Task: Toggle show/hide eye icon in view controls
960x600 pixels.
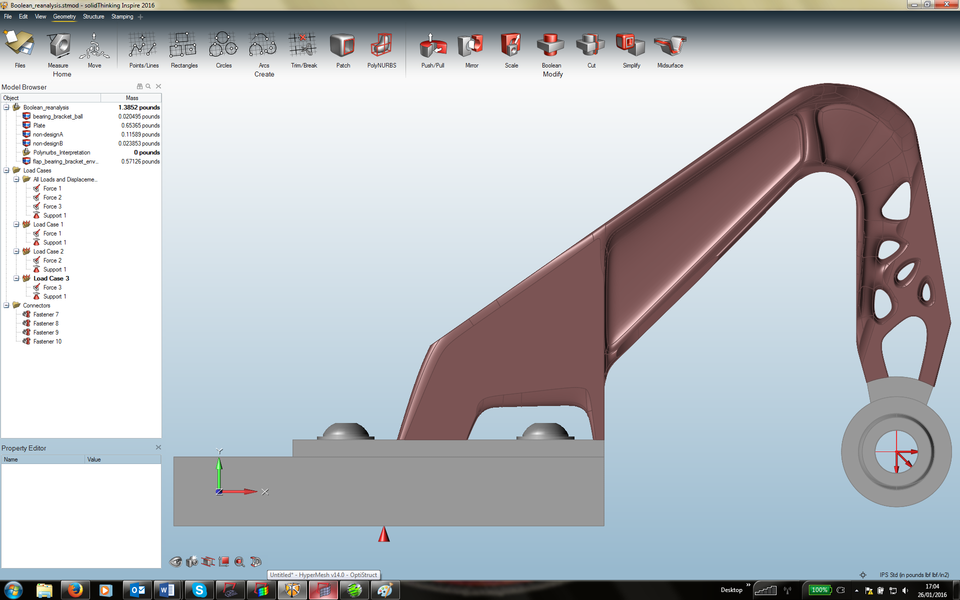Action: click(176, 561)
